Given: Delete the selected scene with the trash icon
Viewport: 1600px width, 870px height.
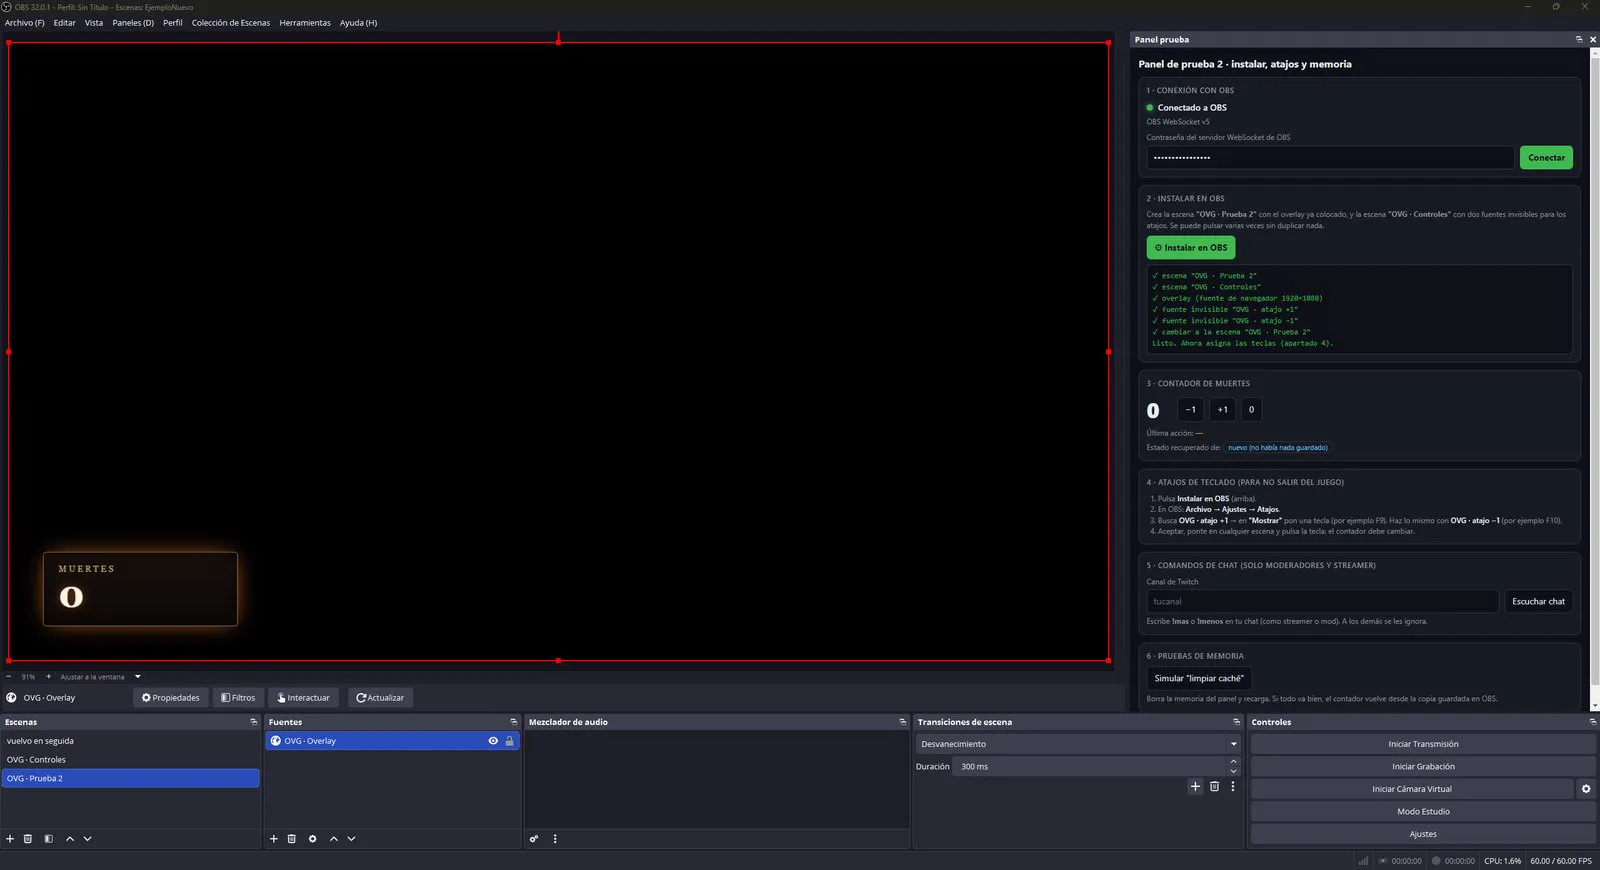Looking at the screenshot, I should [28, 839].
